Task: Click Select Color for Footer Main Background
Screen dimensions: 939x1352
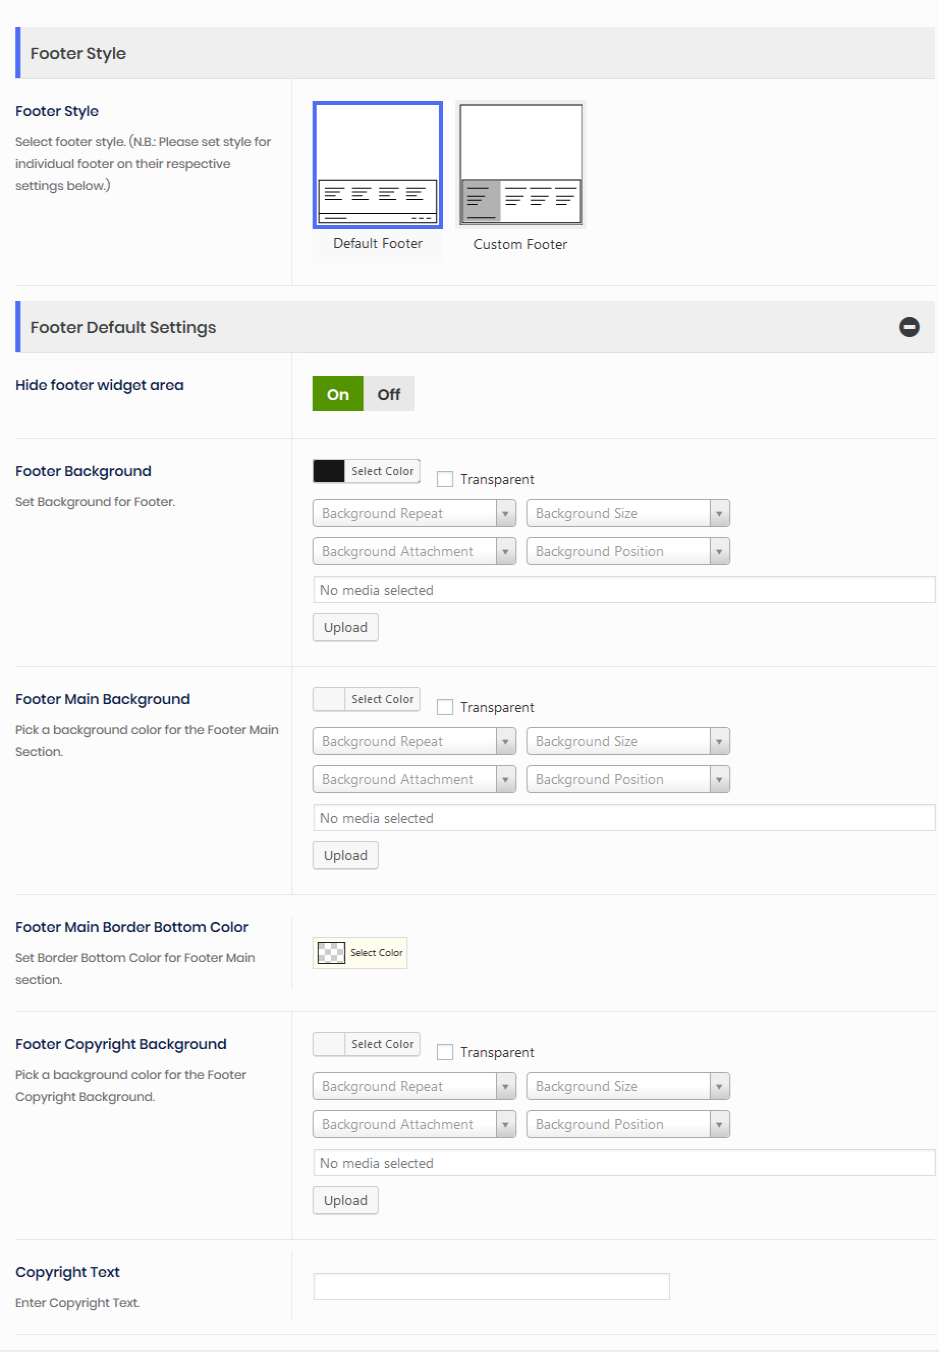Action: click(x=382, y=699)
